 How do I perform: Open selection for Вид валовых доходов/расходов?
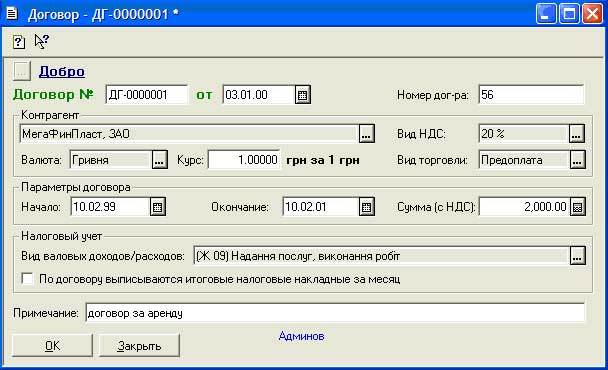point(577,256)
